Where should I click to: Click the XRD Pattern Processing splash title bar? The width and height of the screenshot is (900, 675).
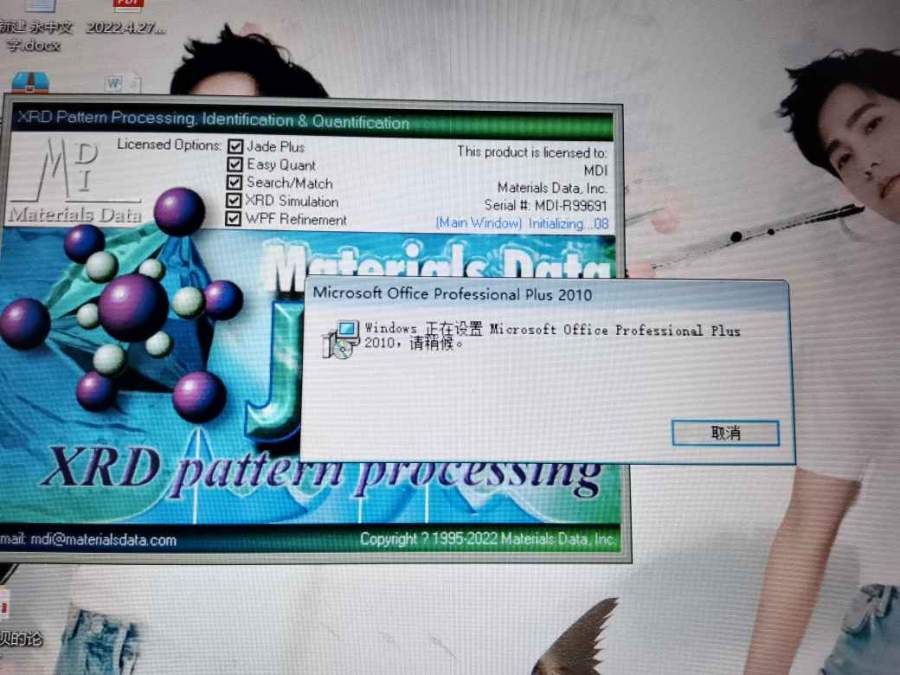(x=312, y=120)
